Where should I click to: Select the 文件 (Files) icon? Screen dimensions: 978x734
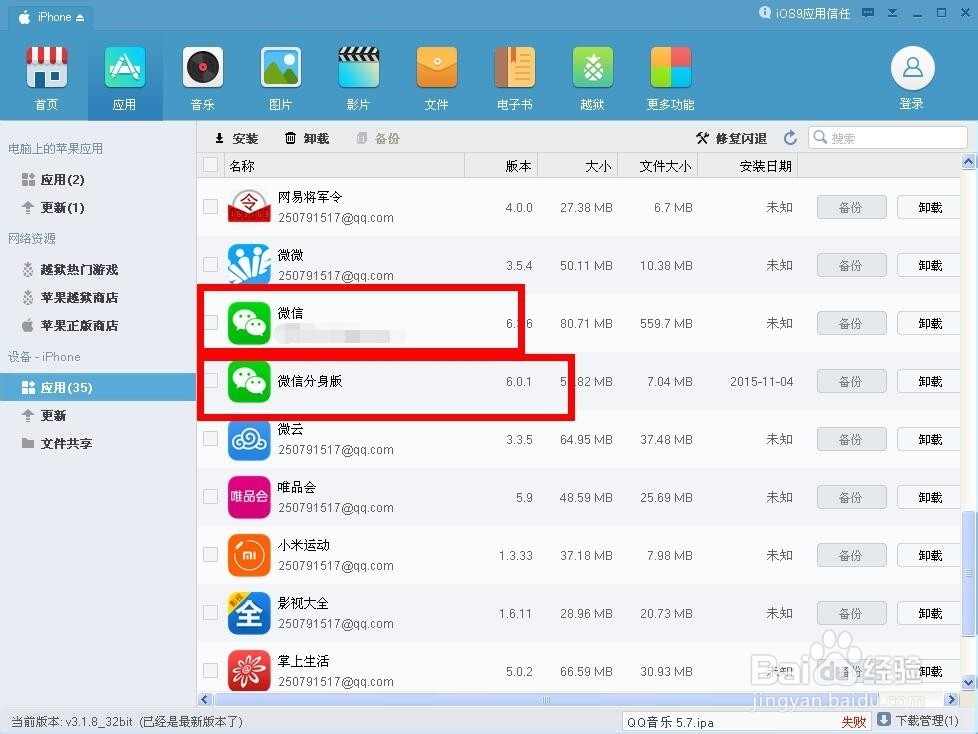436,77
